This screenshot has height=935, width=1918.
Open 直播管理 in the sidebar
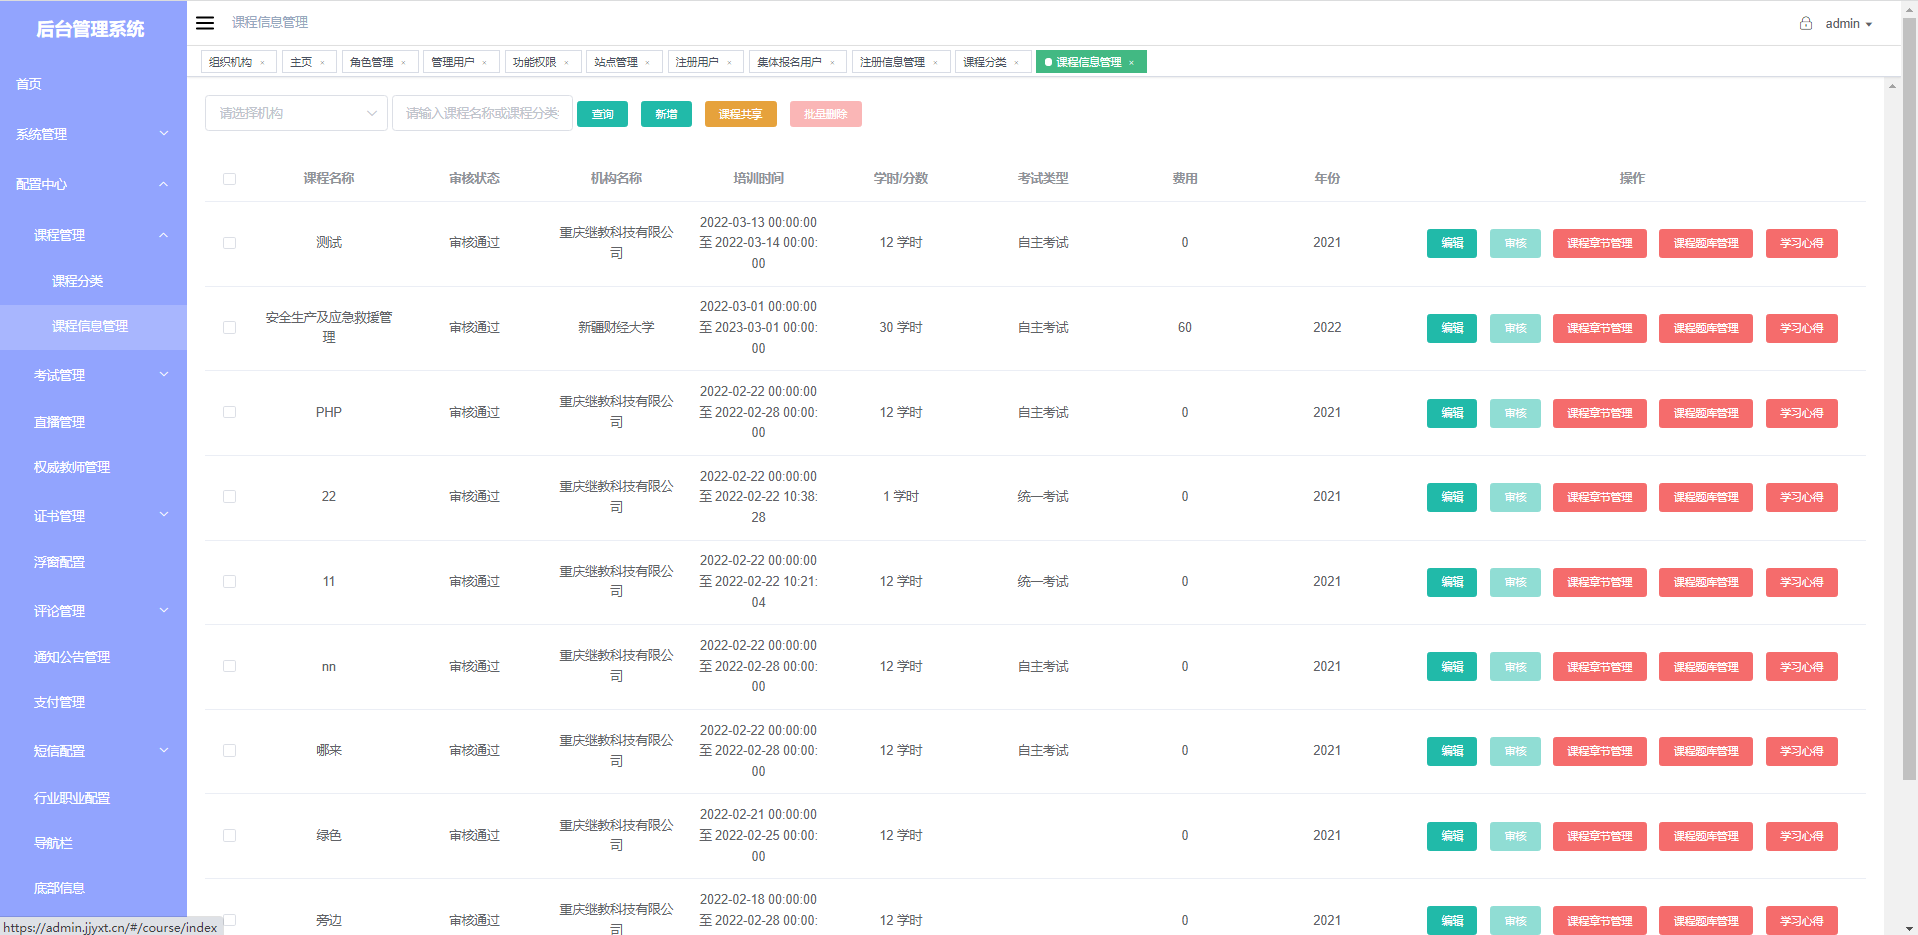(93, 422)
